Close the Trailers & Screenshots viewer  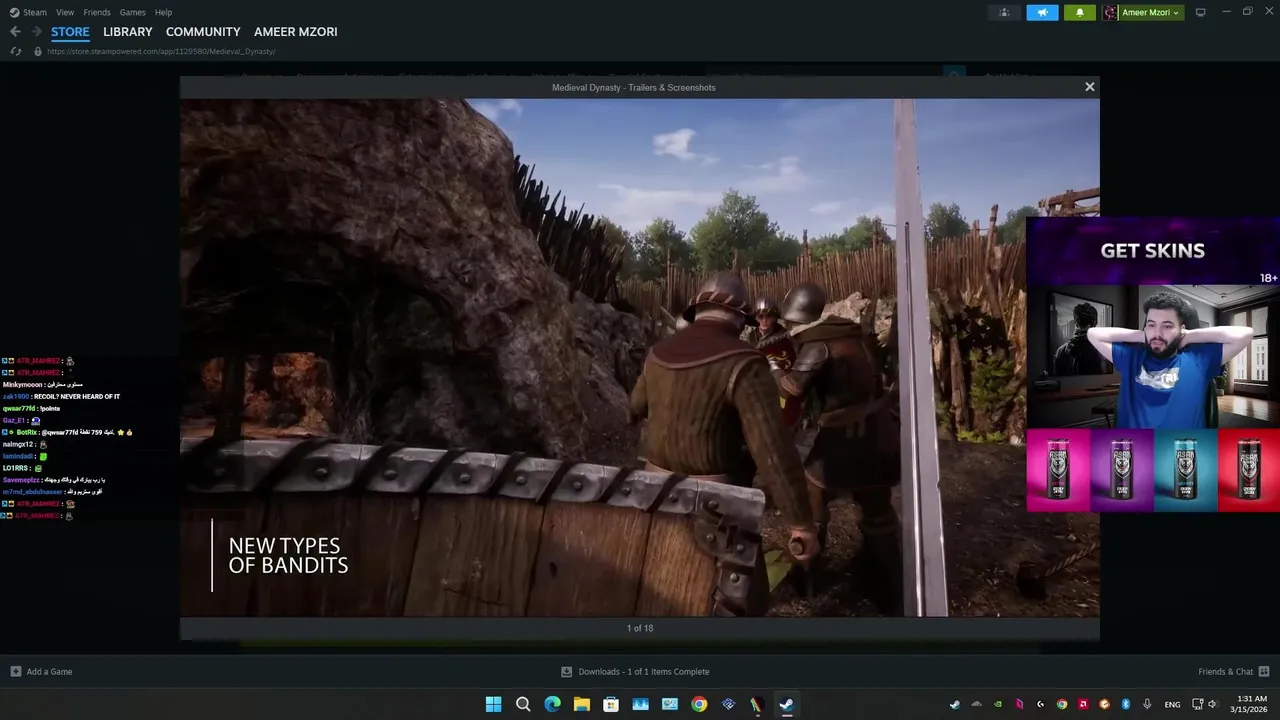tap(1090, 87)
